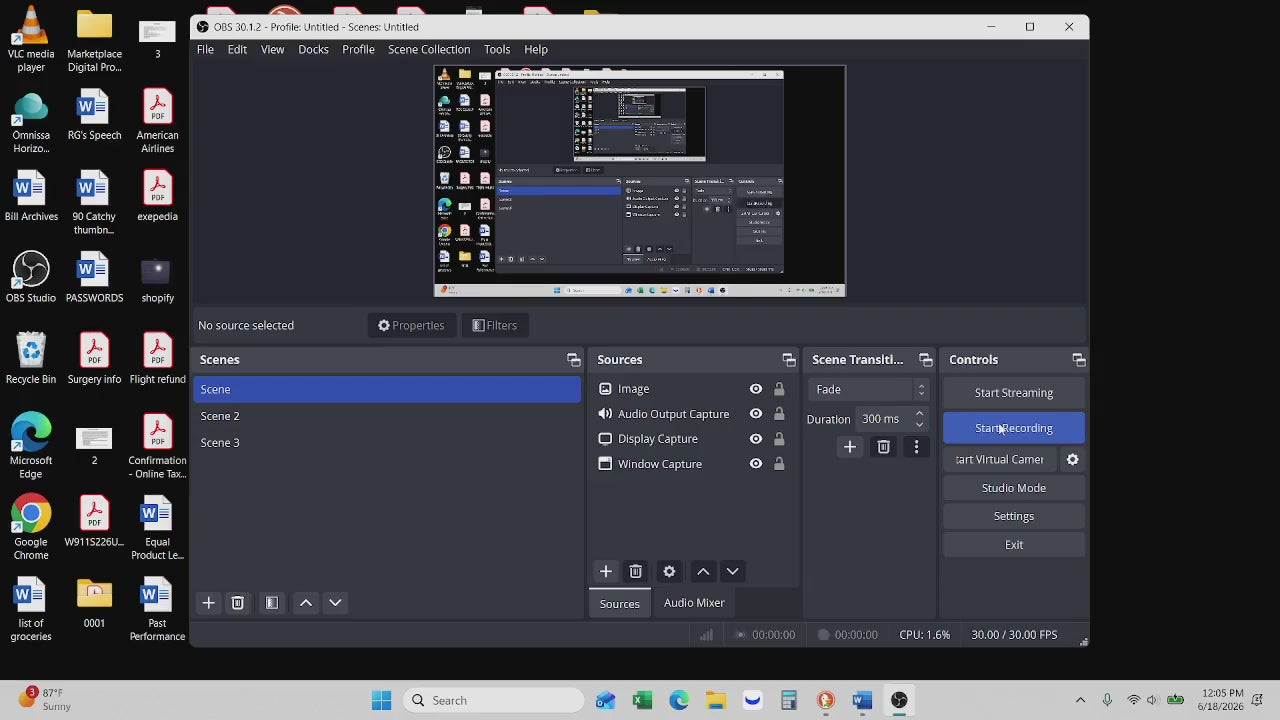The width and height of the screenshot is (1280, 720).
Task: Select Scene 2 in scenes list
Action: pyautogui.click(x=386, y=416)
